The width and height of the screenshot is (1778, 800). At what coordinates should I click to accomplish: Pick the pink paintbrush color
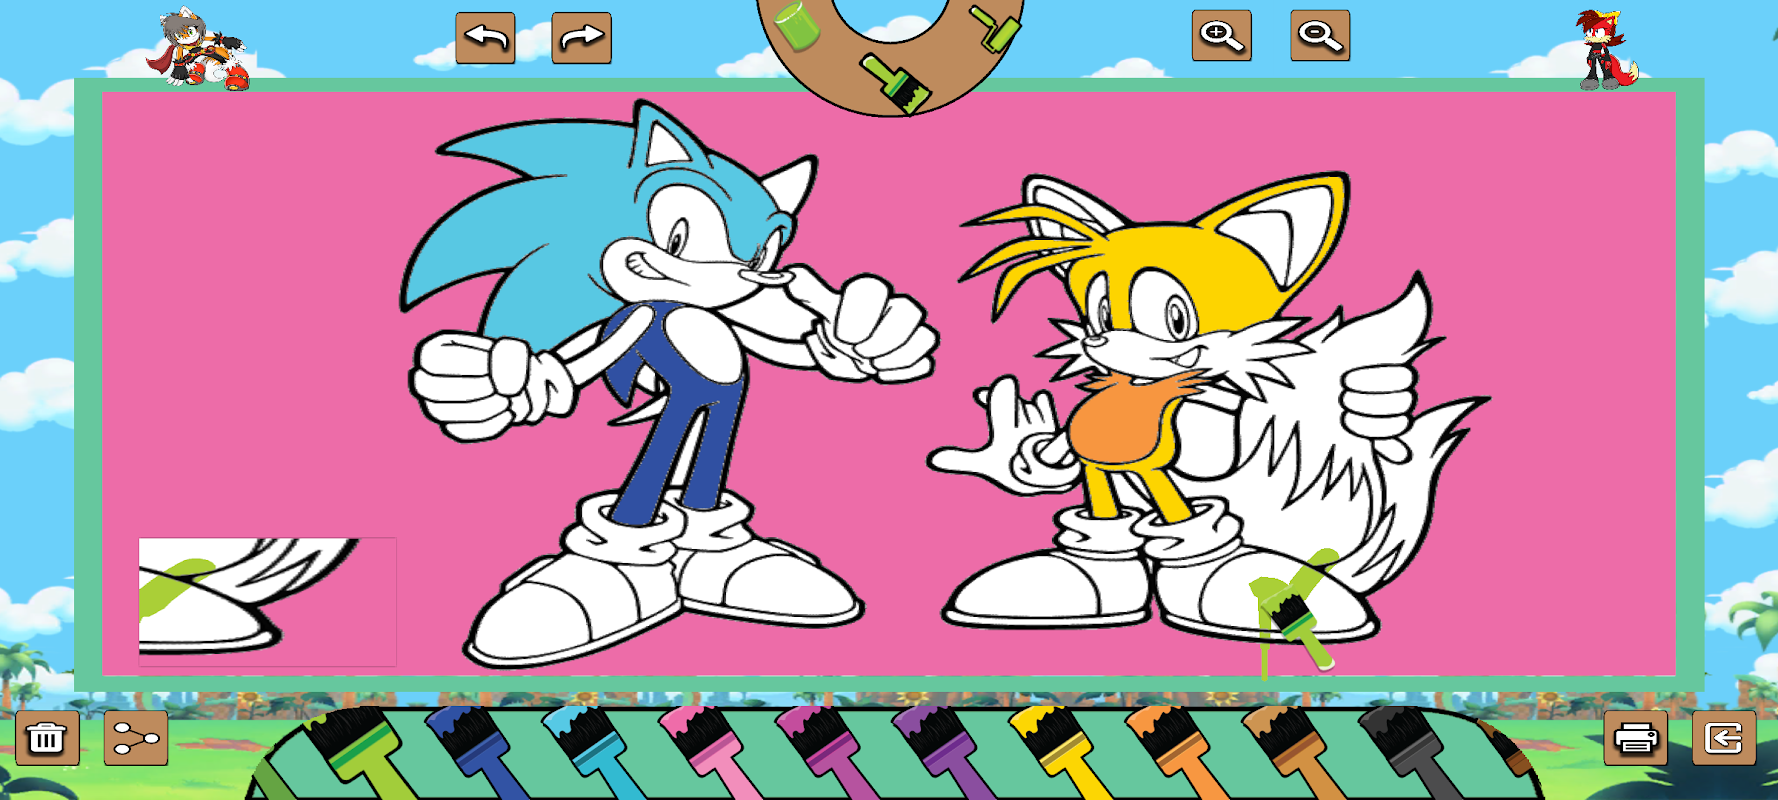tap(712, 753)
